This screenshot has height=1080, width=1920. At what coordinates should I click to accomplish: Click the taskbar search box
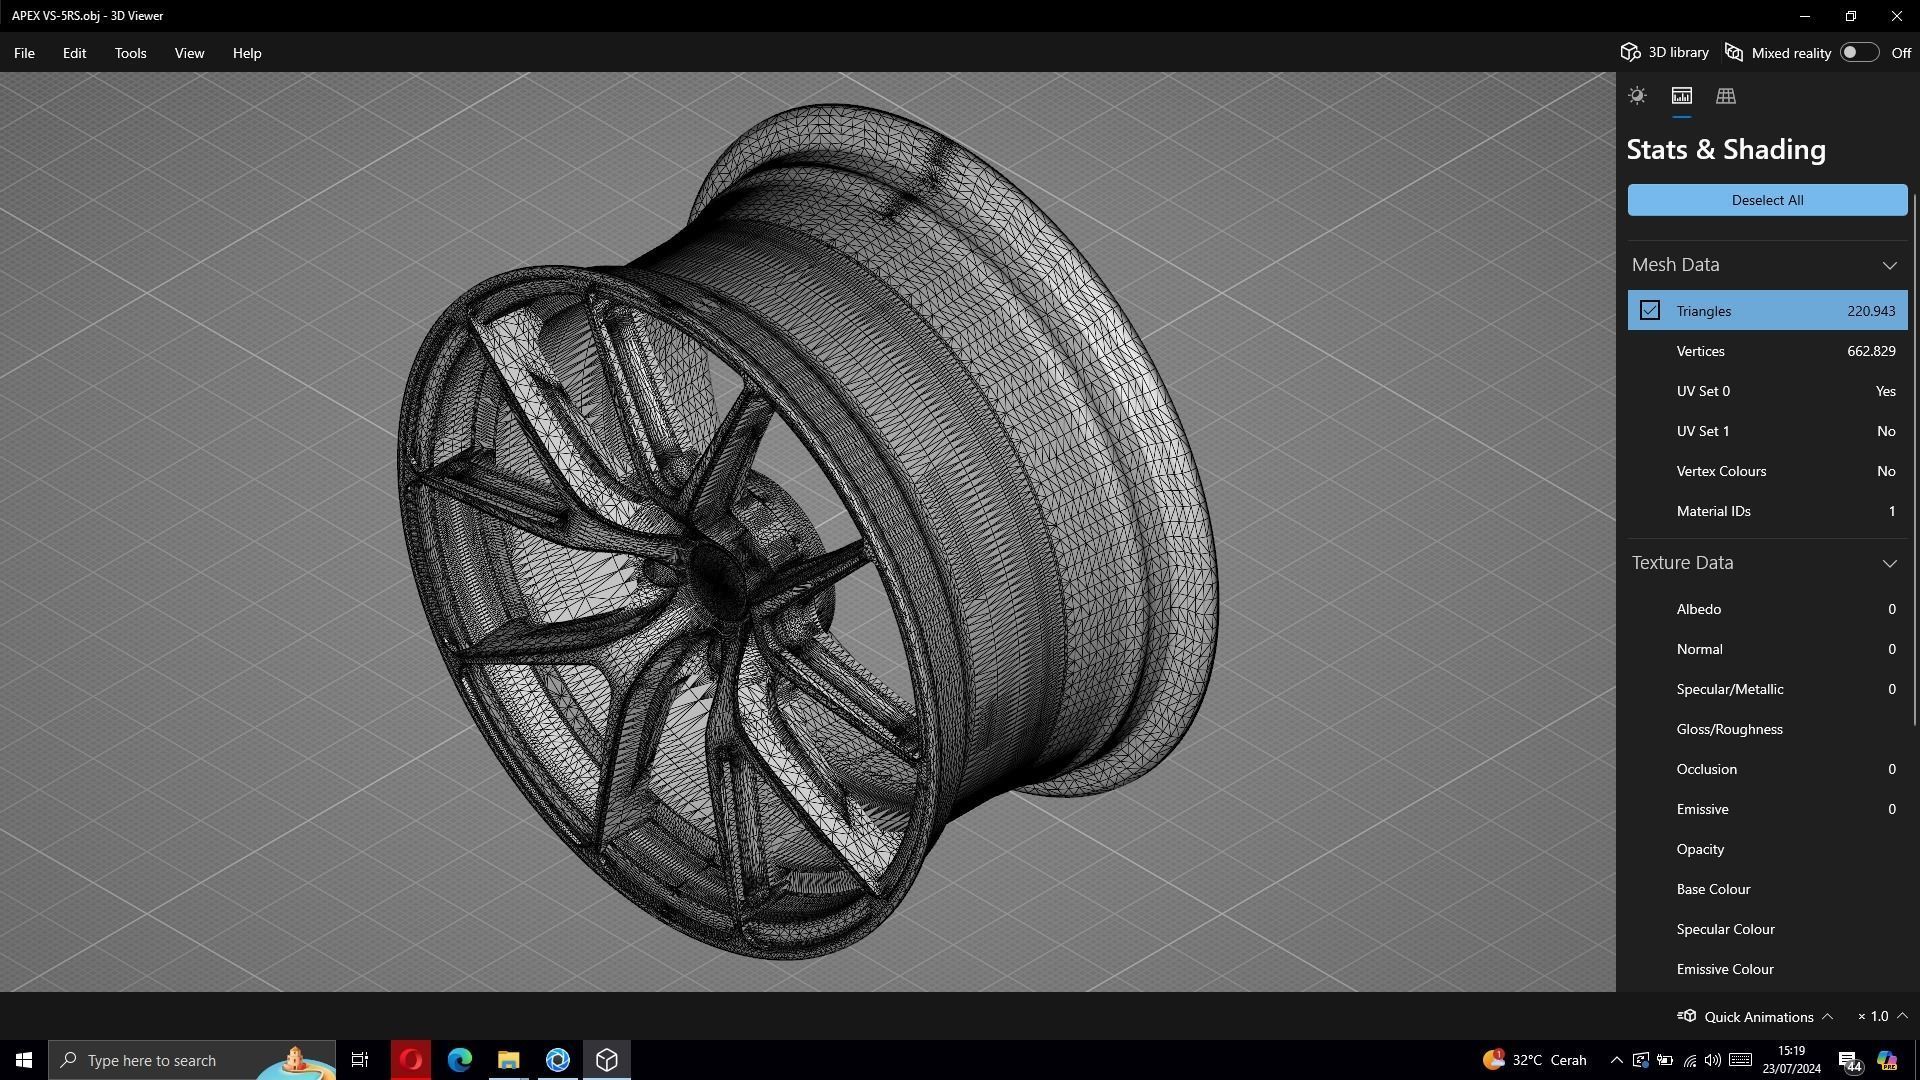[192, 1060]
